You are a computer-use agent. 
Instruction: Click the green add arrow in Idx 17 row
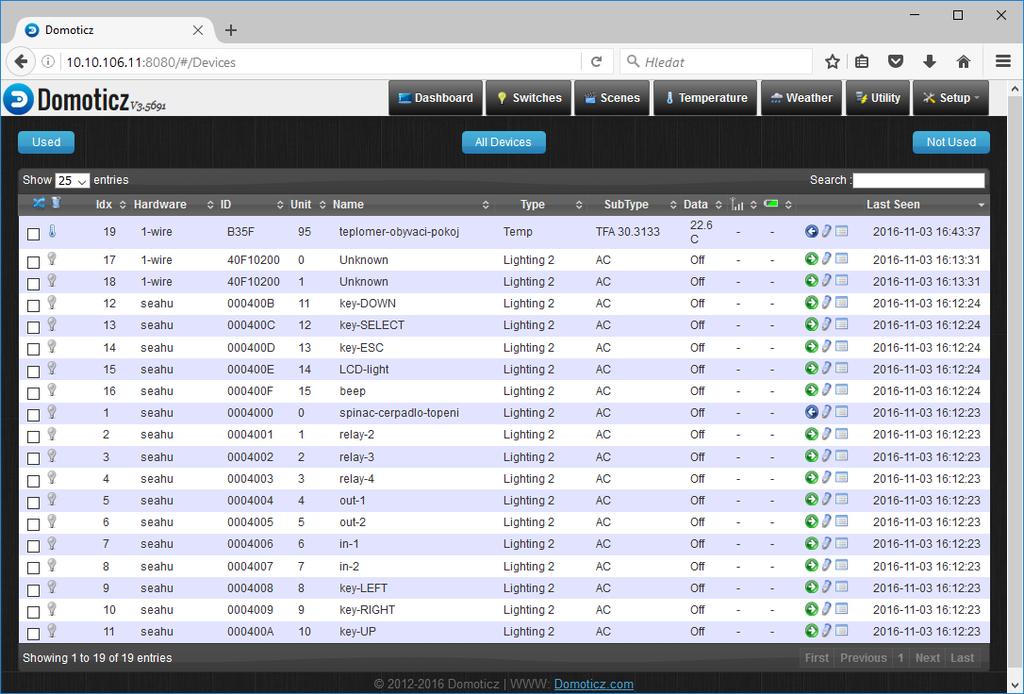pyautogui.click(x=811, y=259)
